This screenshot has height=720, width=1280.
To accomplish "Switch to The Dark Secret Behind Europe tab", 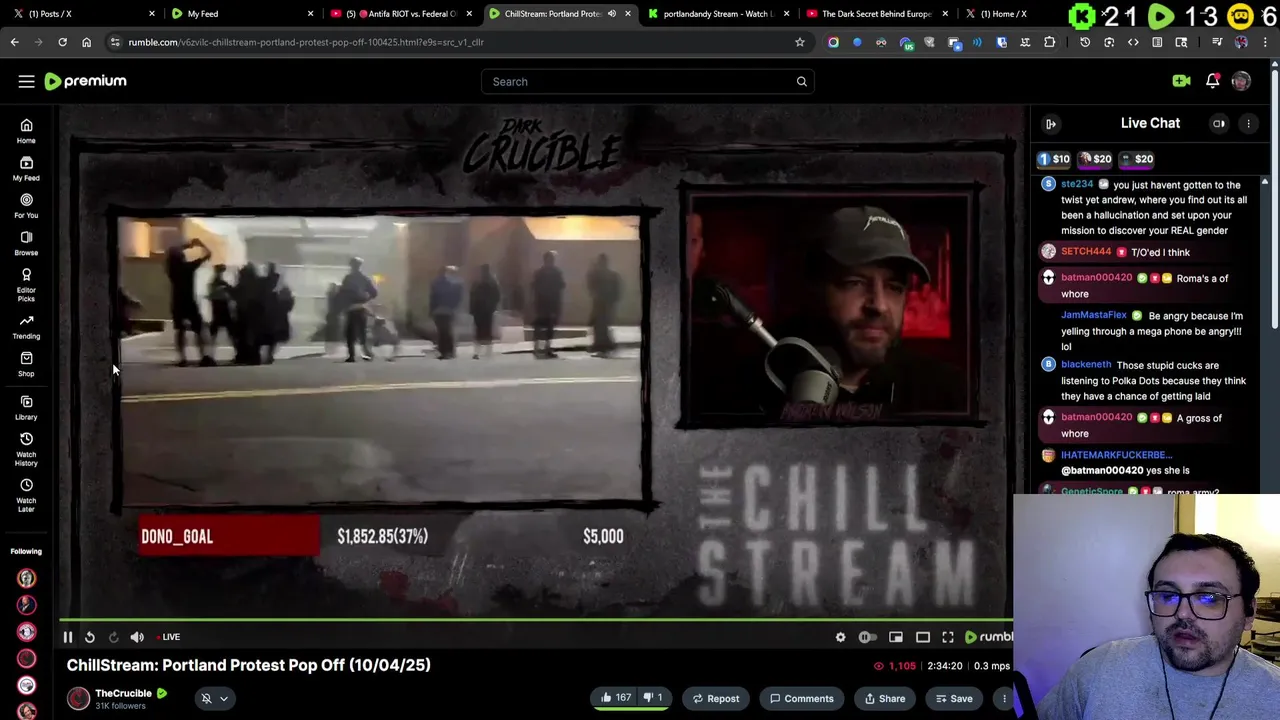I will click(877, 14).
